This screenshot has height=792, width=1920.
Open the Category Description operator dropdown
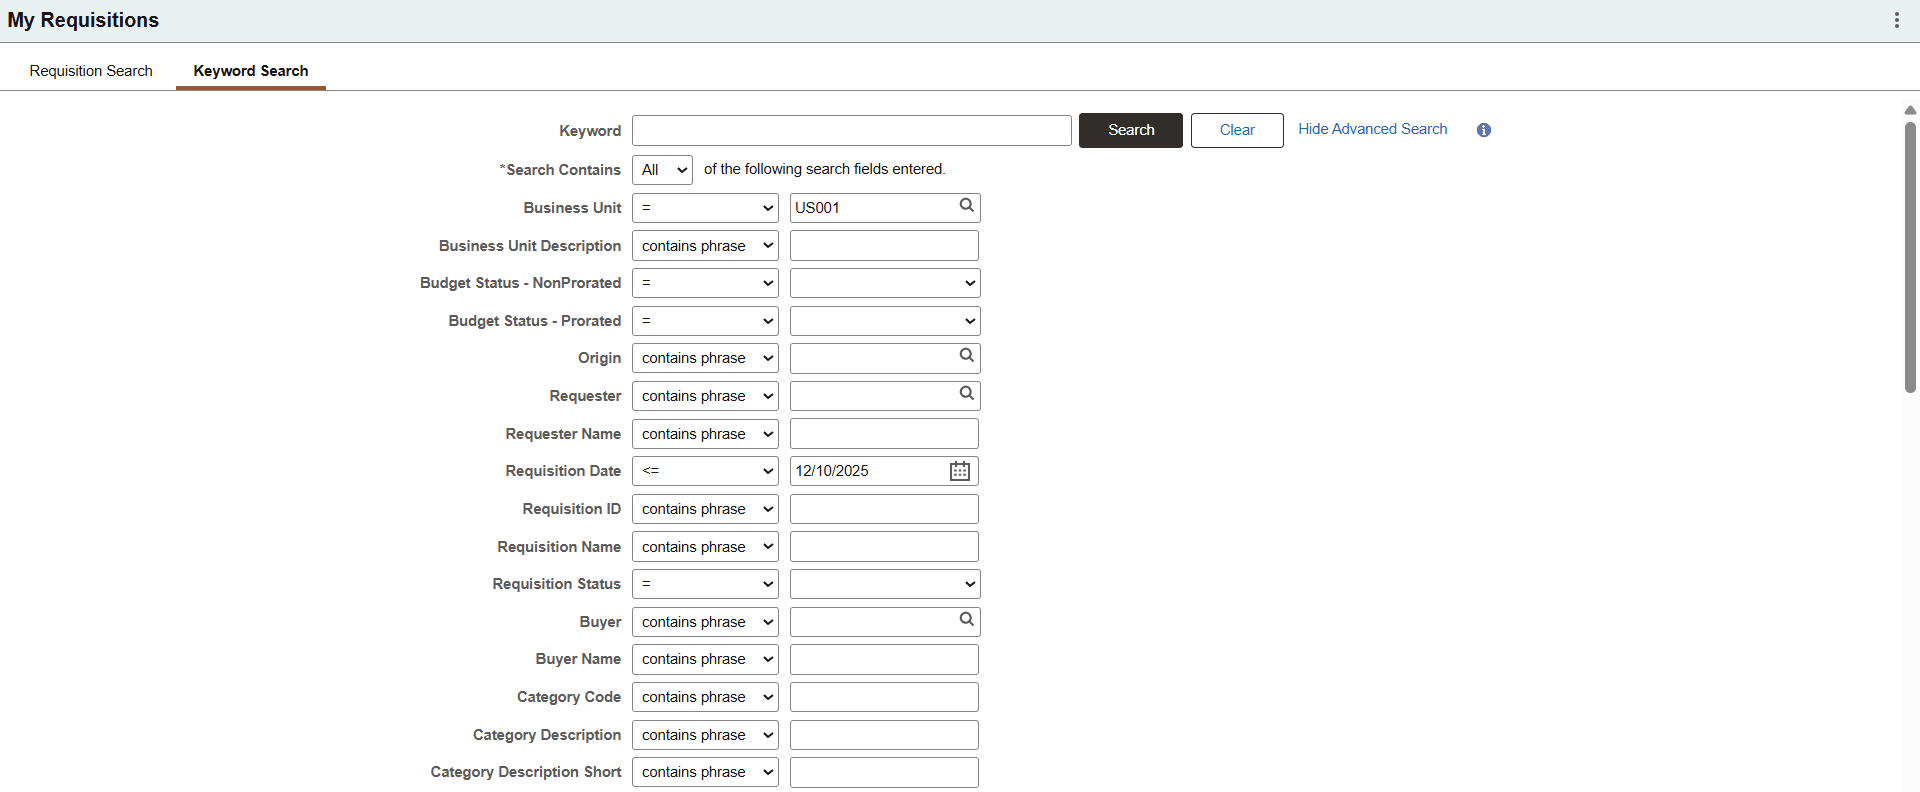point(705,735)
